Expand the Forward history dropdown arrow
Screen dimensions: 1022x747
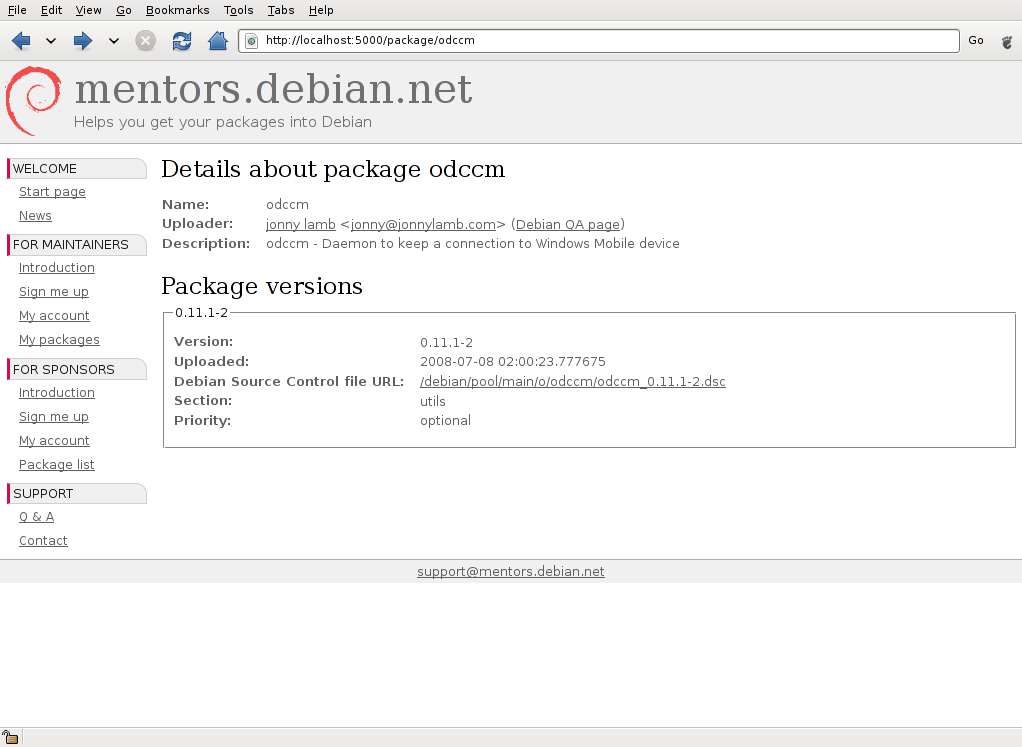pos(114,41)
